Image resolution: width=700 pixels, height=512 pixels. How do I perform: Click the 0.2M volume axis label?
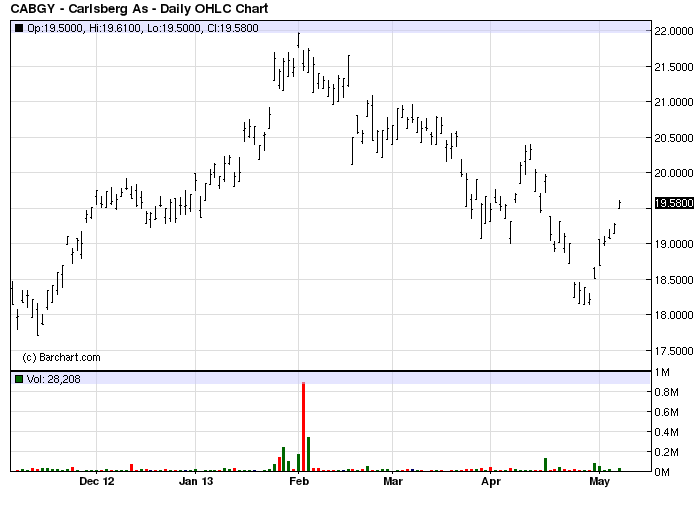coord(667,452)
